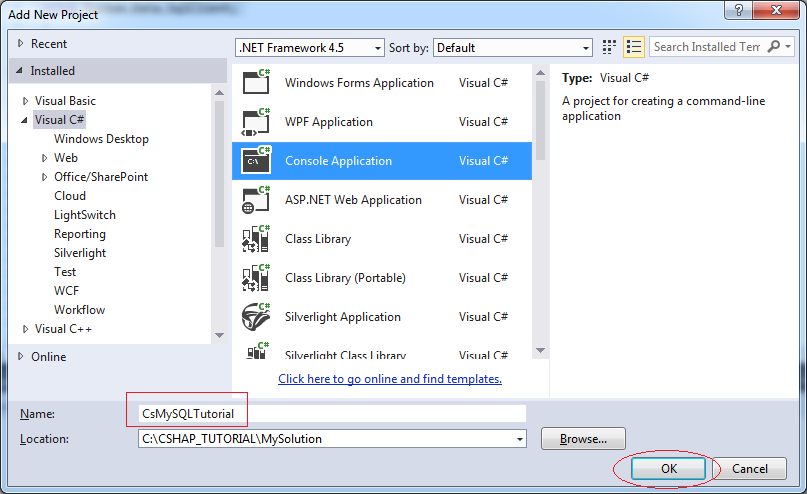Viewport: 807px width, 494px height.
Task: Switch to medium icons list view
Action: pos(634,47)
